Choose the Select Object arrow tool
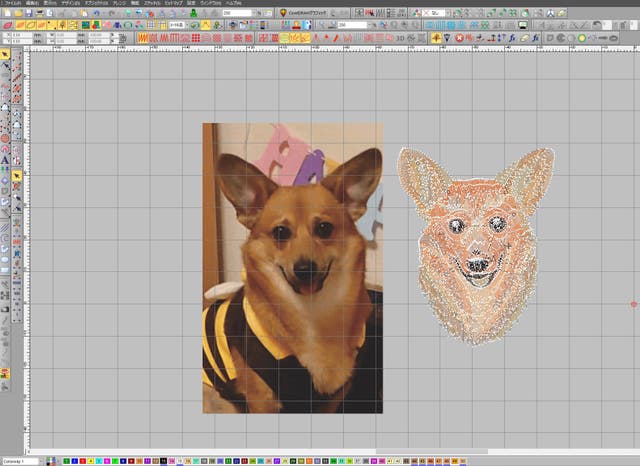Screen dimensions: 640x466 tap(5, 54)
